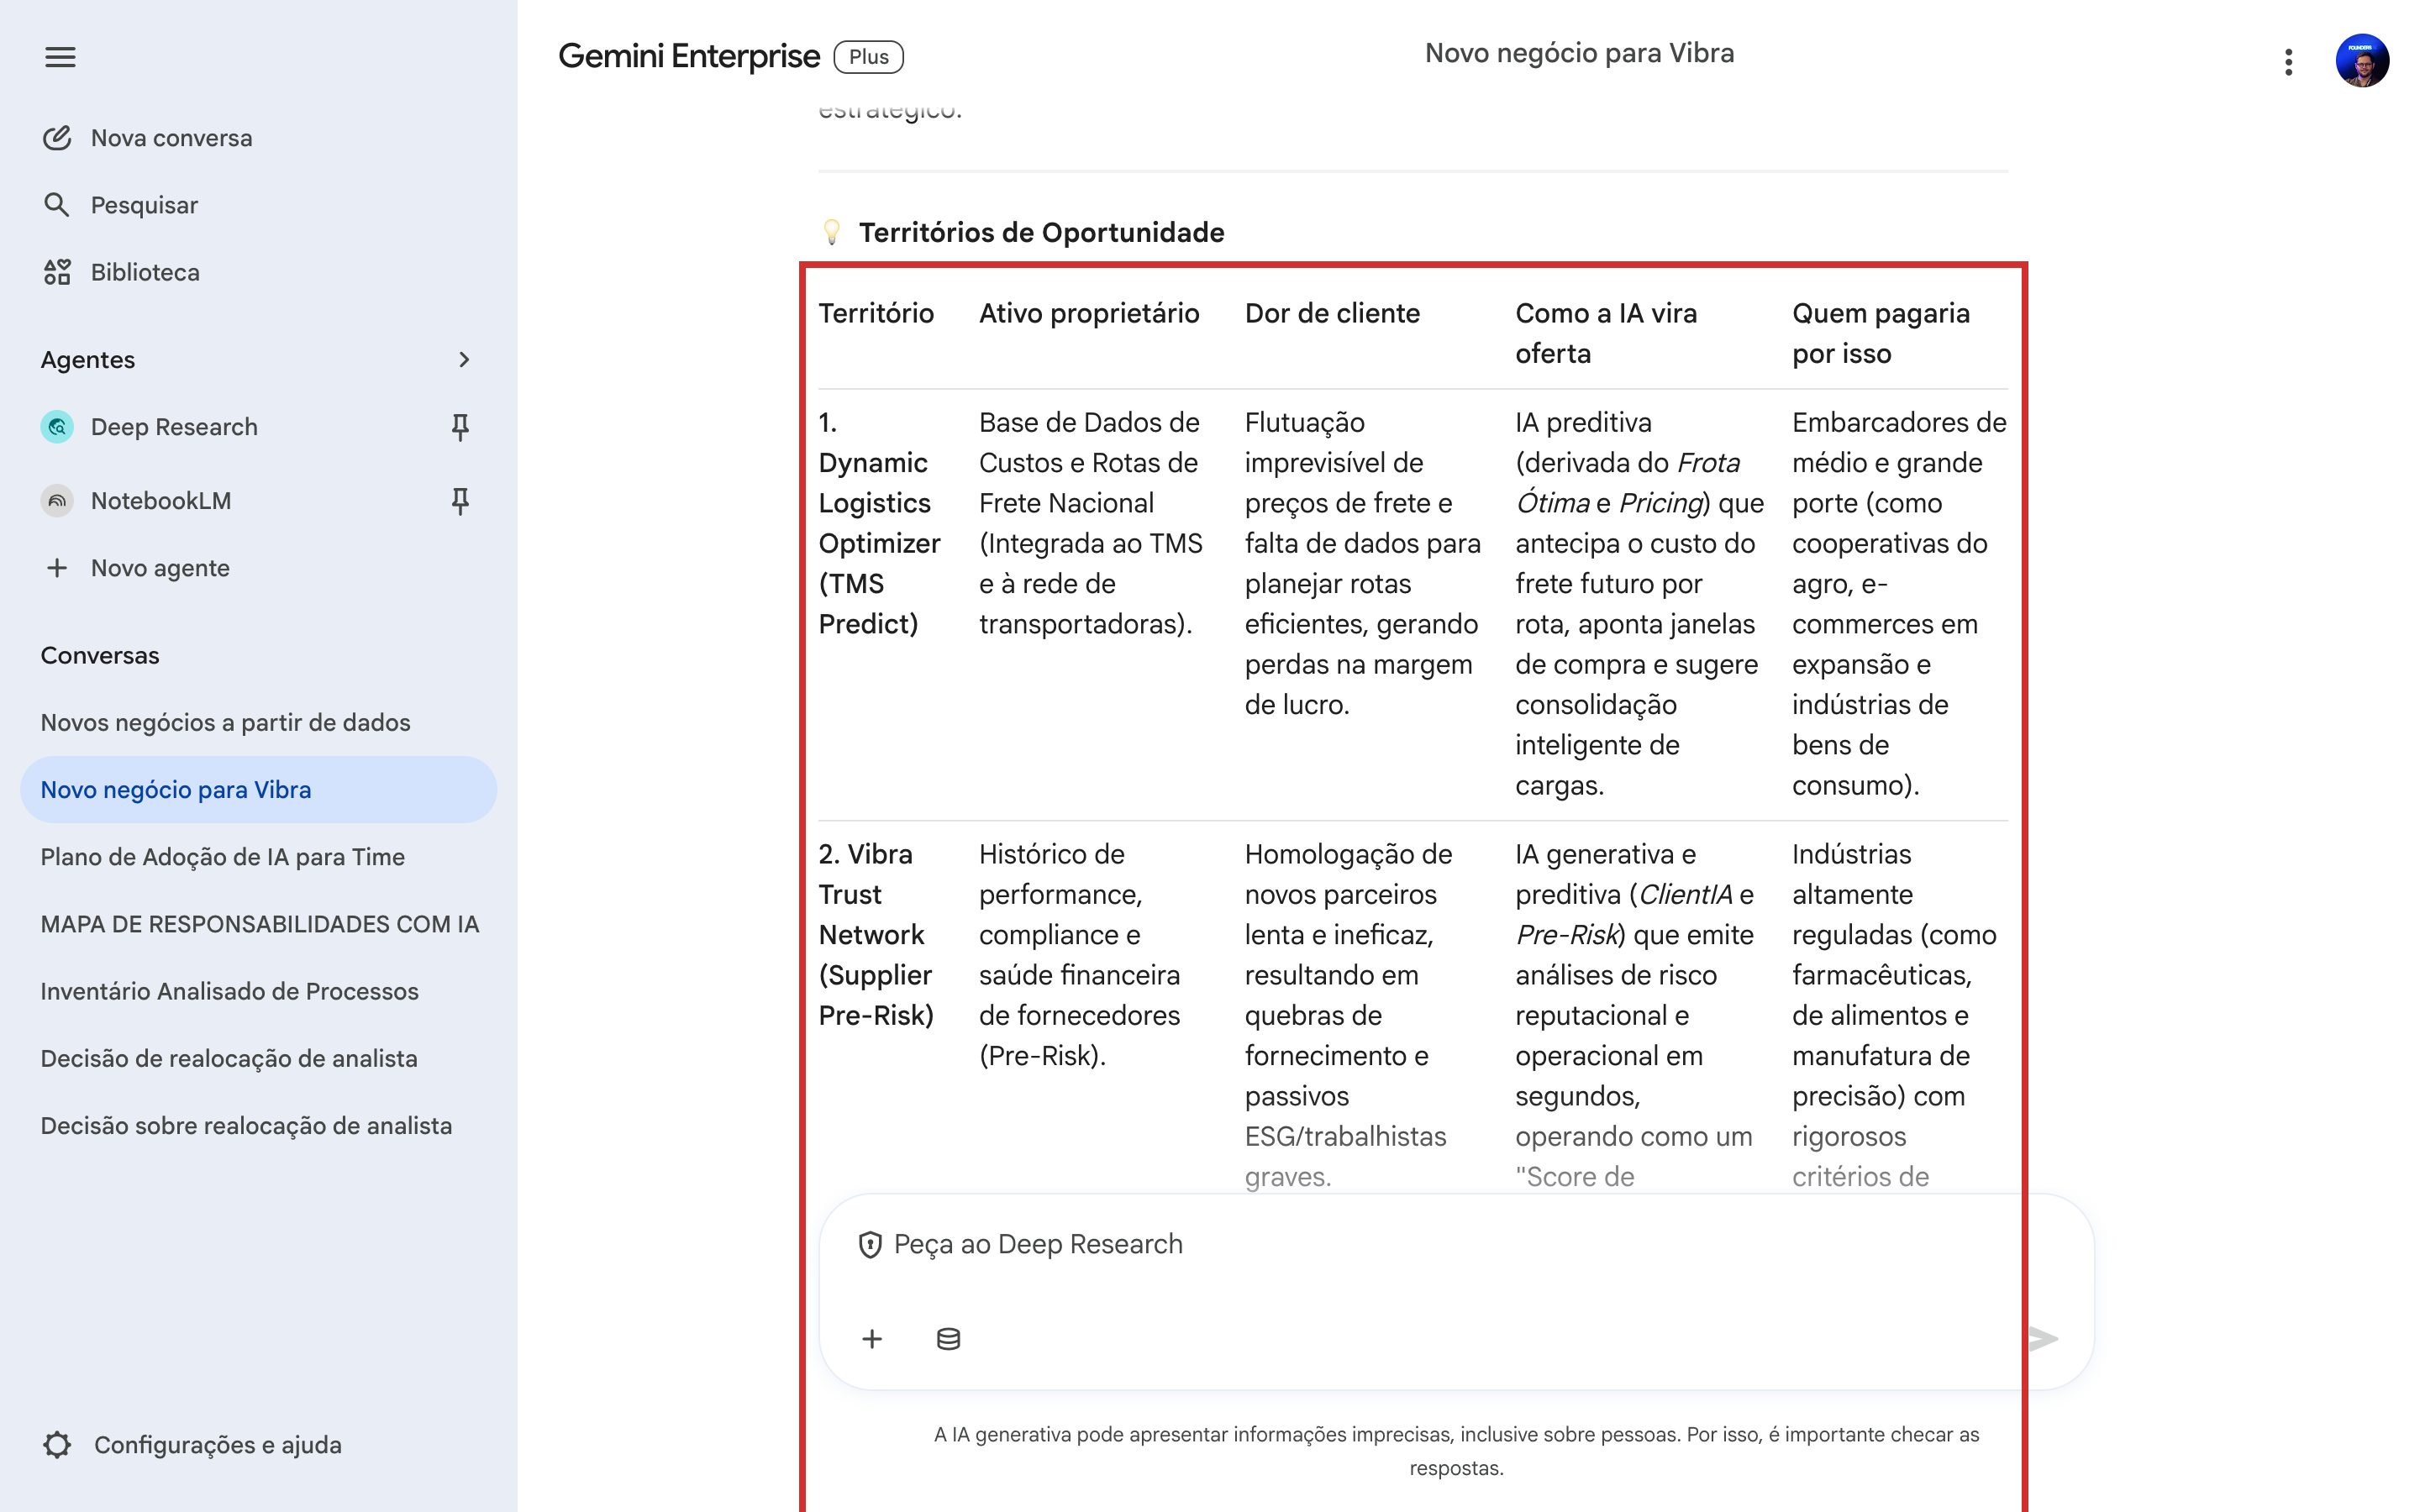Open conversation Novo negócio para Vibra

point(258,789)
